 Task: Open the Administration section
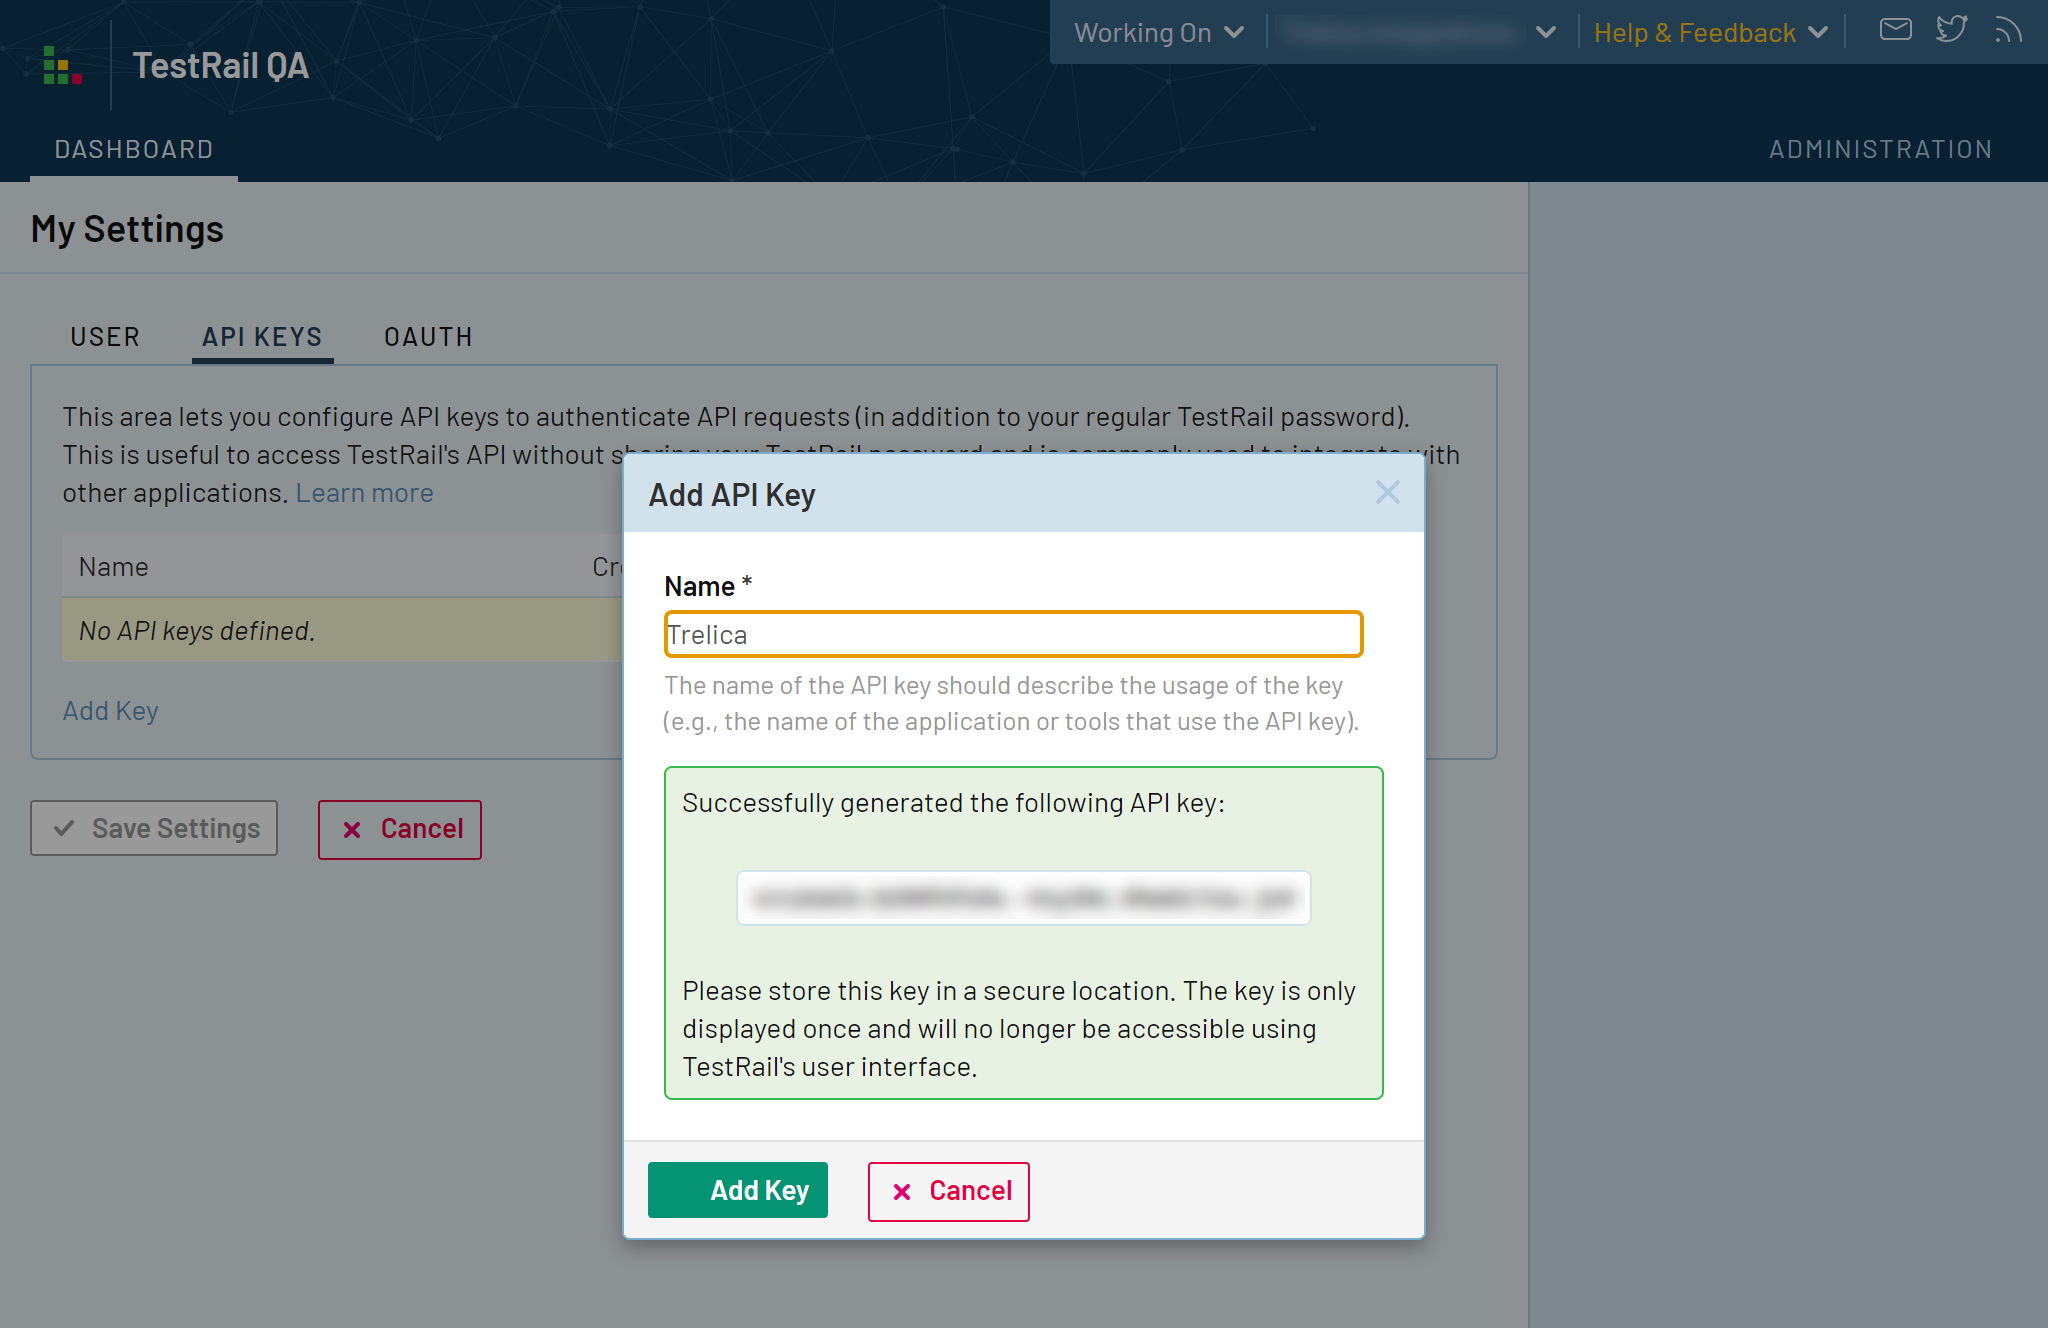tap(1880, 149)
